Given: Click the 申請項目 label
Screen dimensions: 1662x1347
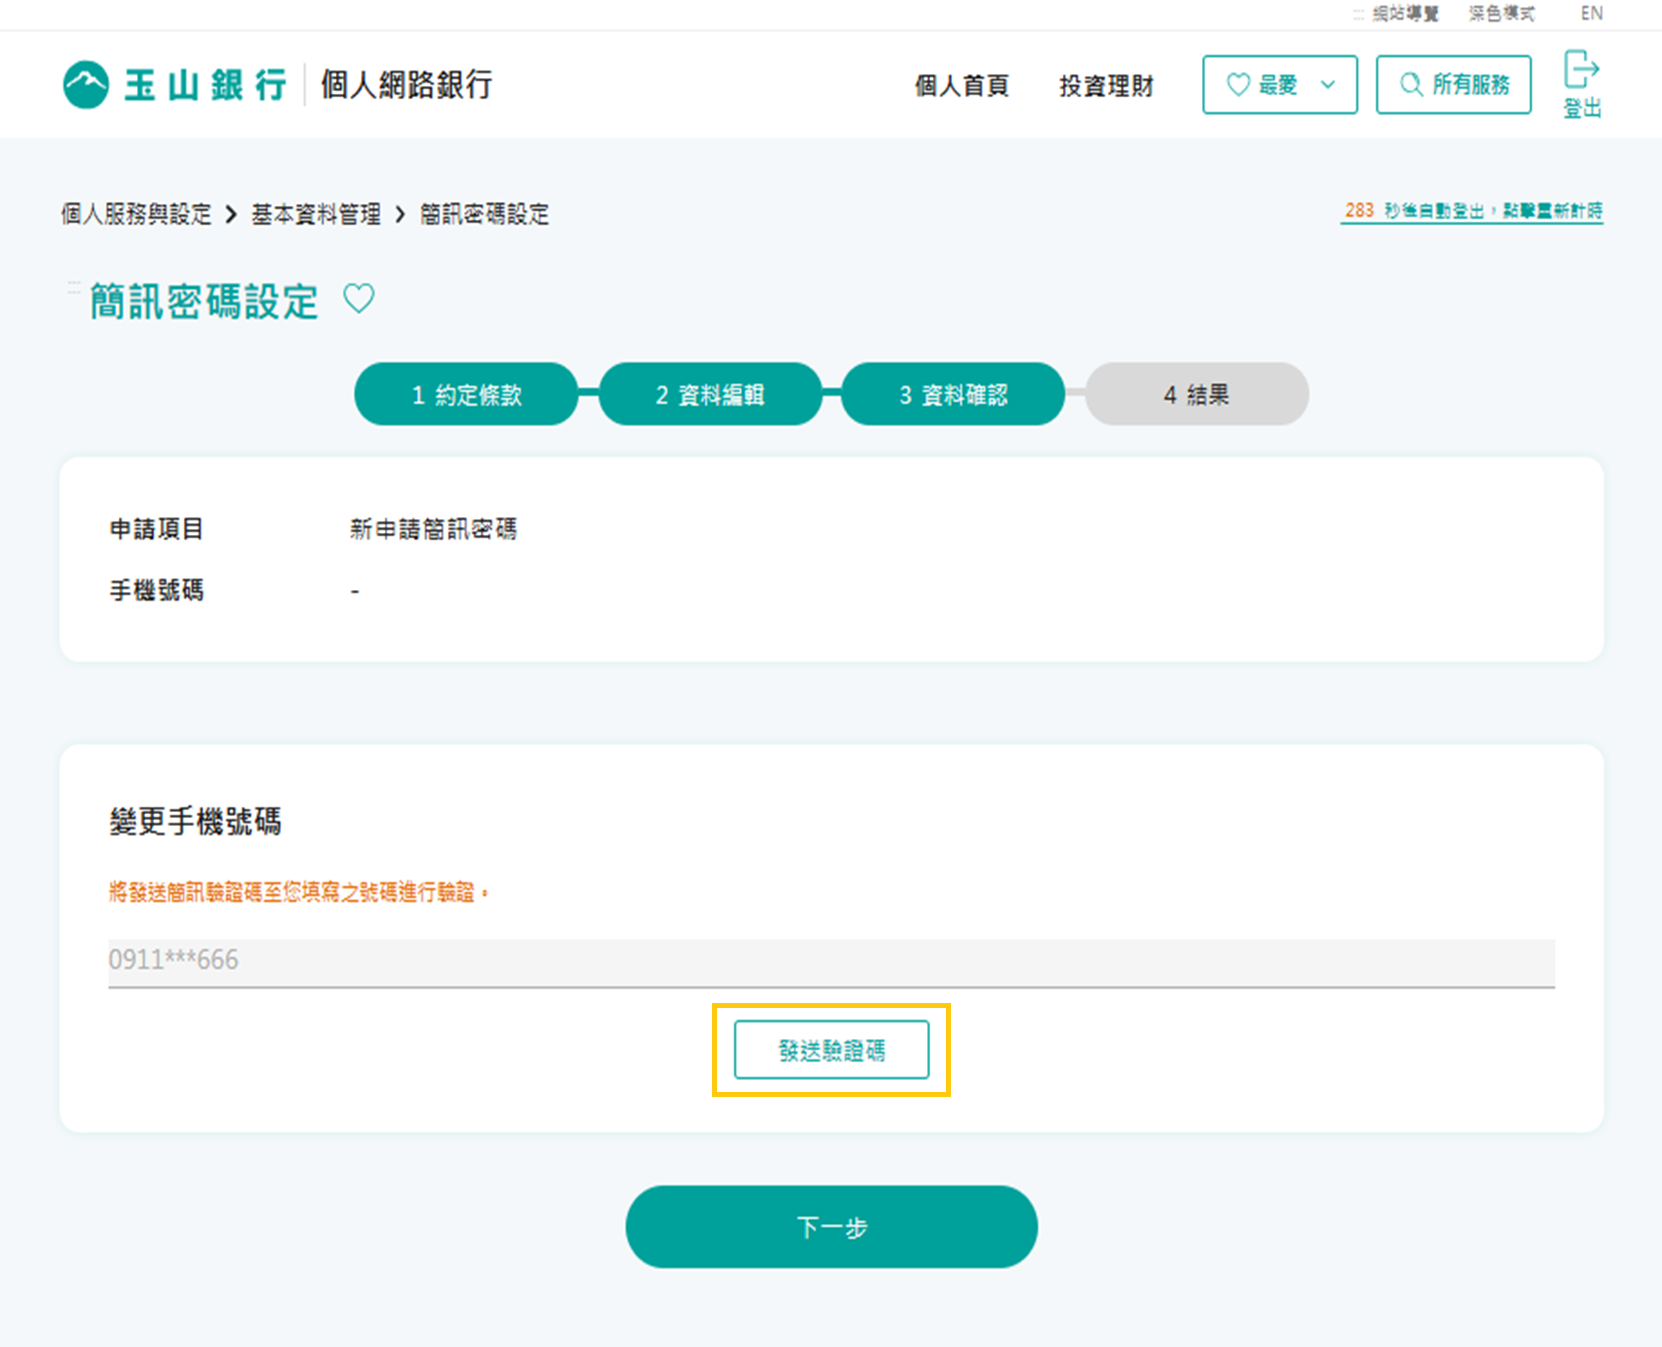Looking at the screenshot, I should click(156, 529).
